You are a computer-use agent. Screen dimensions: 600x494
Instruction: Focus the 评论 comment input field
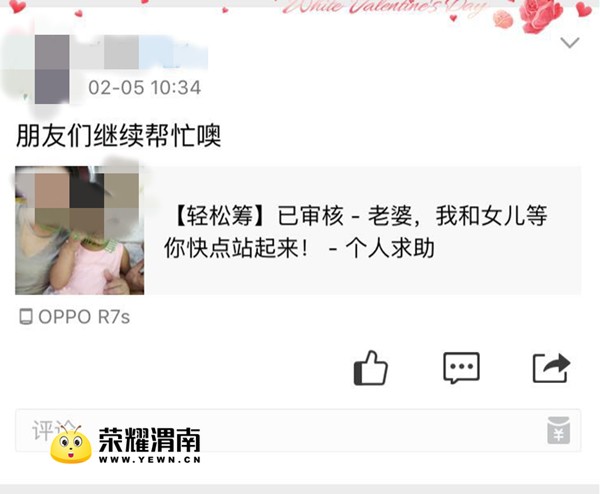coord(298,430)
